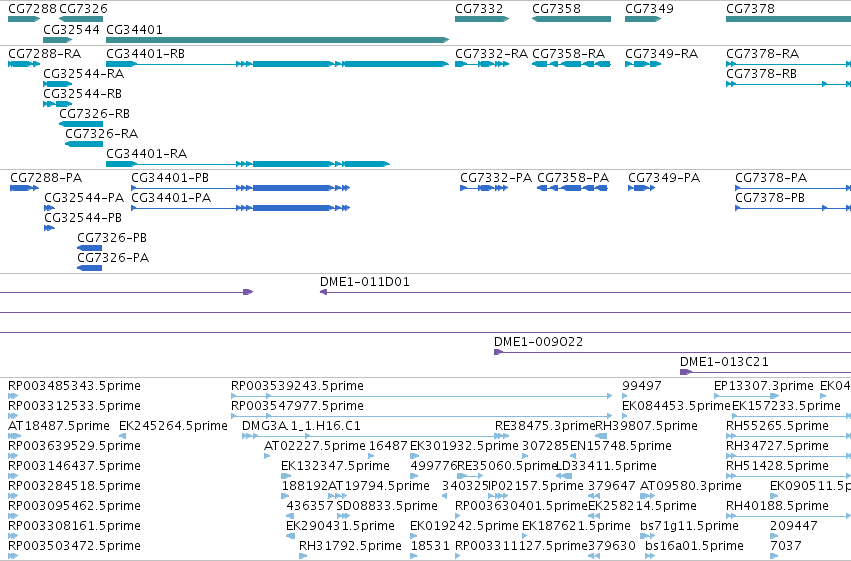This screenshot has height=561, width=851.
Task: Select protein CG32544-PB
Action: pos(83,218)
